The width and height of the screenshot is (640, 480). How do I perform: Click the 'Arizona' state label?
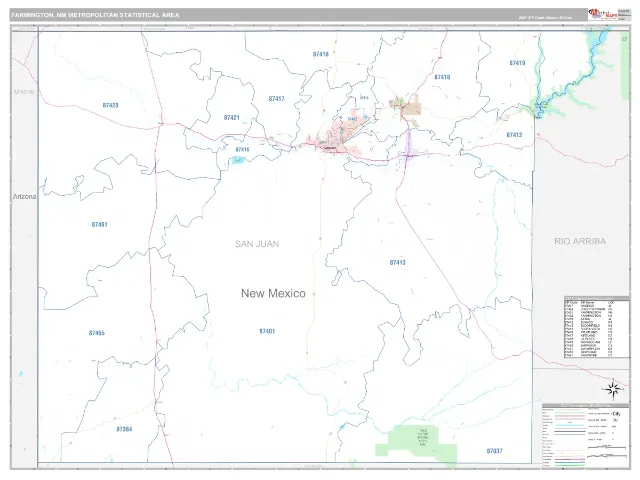tap(24, 197)
